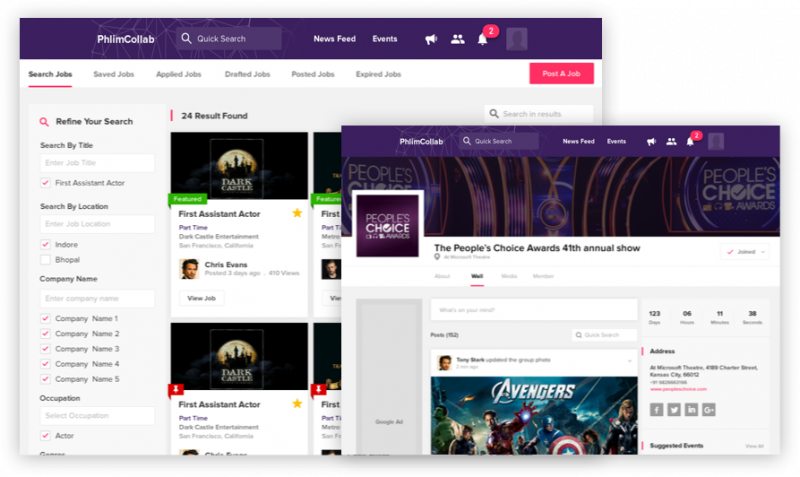This screenshot has width=800, height=477.
Task: Click location pin under event title
Action: 437,257
